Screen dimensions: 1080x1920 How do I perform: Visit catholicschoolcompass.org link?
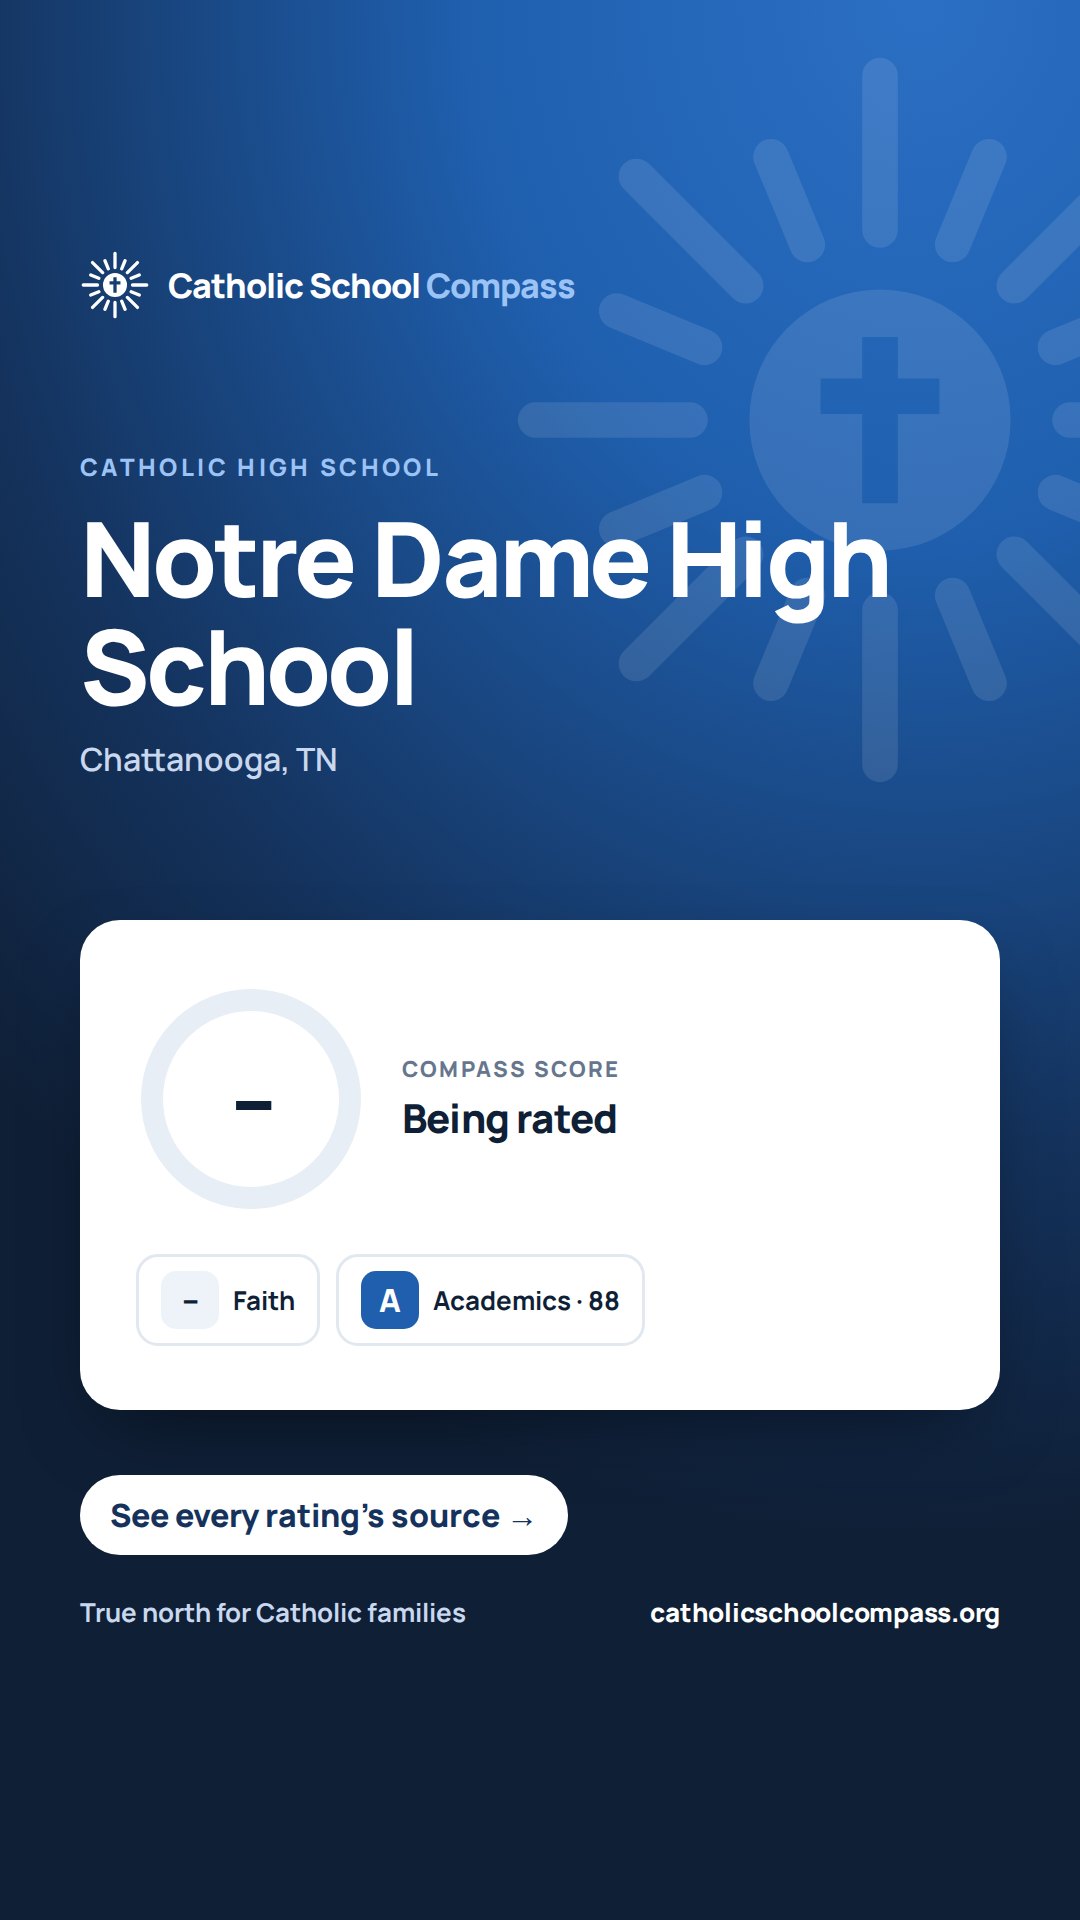click(825, 1613)
